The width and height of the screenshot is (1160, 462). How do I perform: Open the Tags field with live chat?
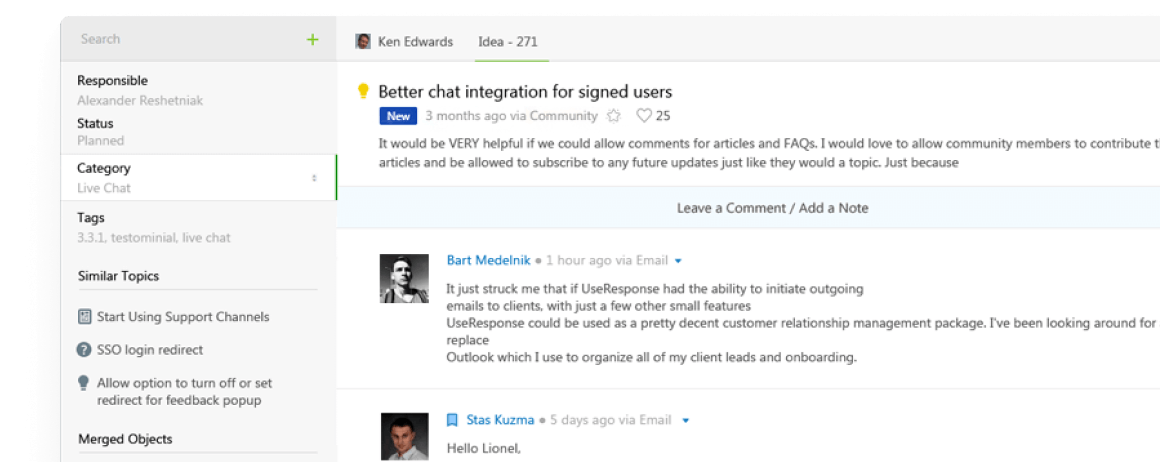pos(154,228)
